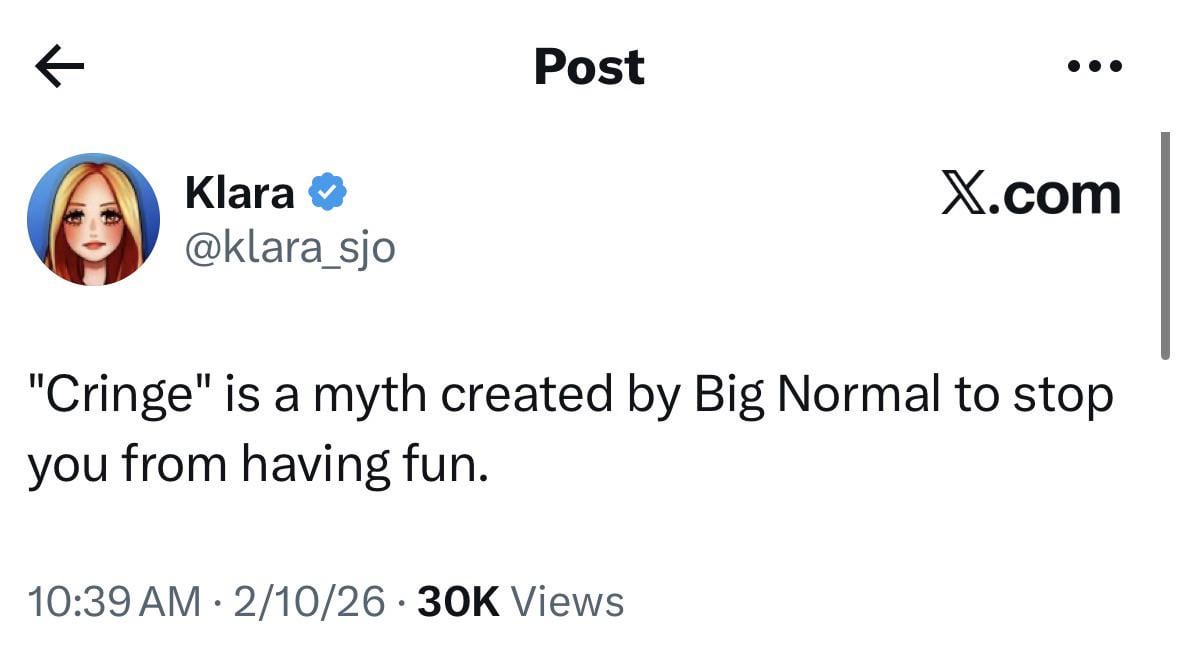
Task: Click the phrase "Big Normal" in the post
Action: pyautogui.click(x=817, y=396)
